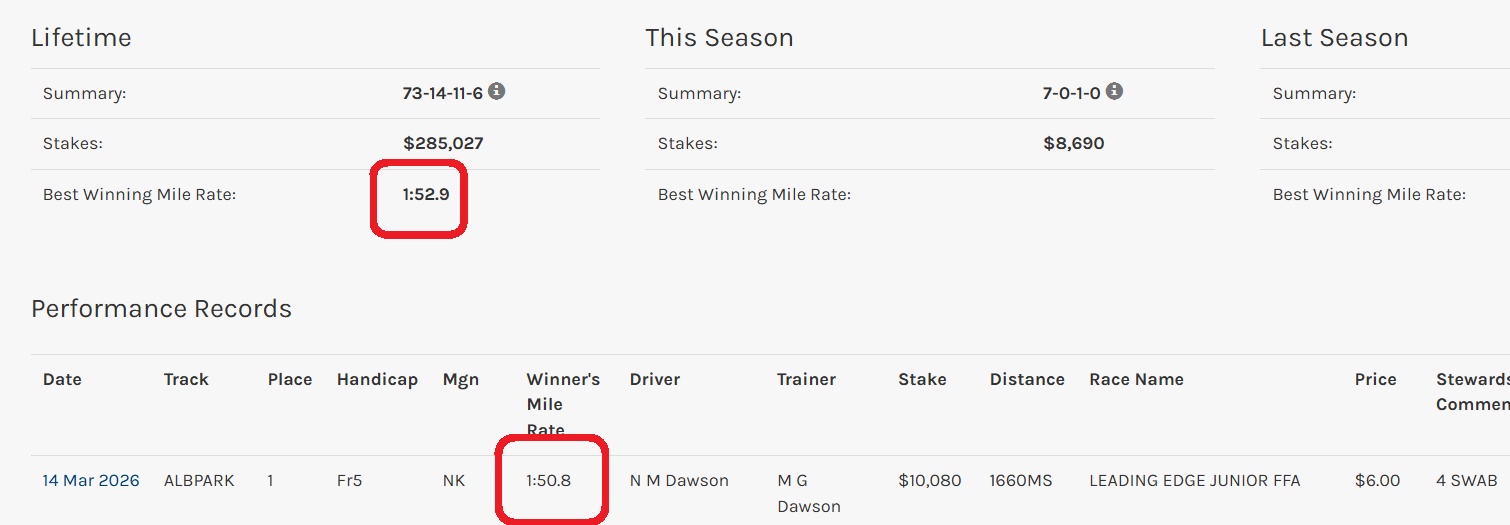Click the Track column header
Screen dimensions: 1510x525
point(186,380)
